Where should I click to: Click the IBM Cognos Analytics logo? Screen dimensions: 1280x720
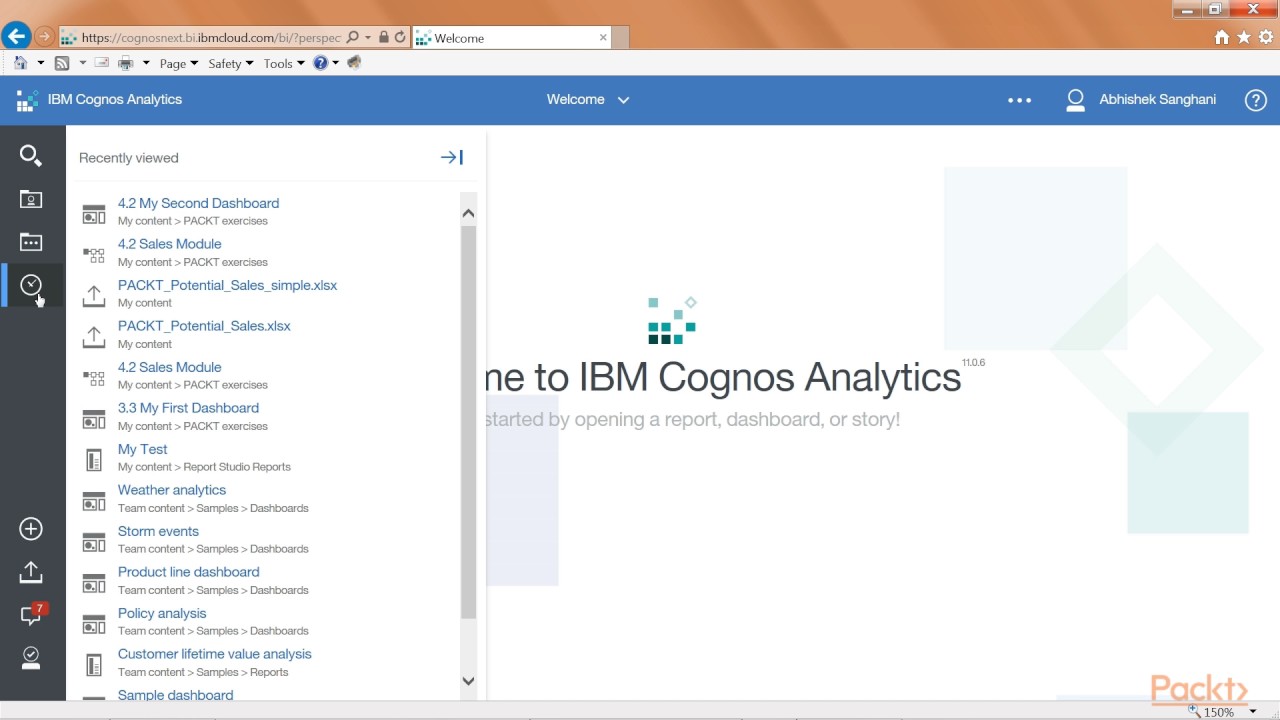coord(27,100)
